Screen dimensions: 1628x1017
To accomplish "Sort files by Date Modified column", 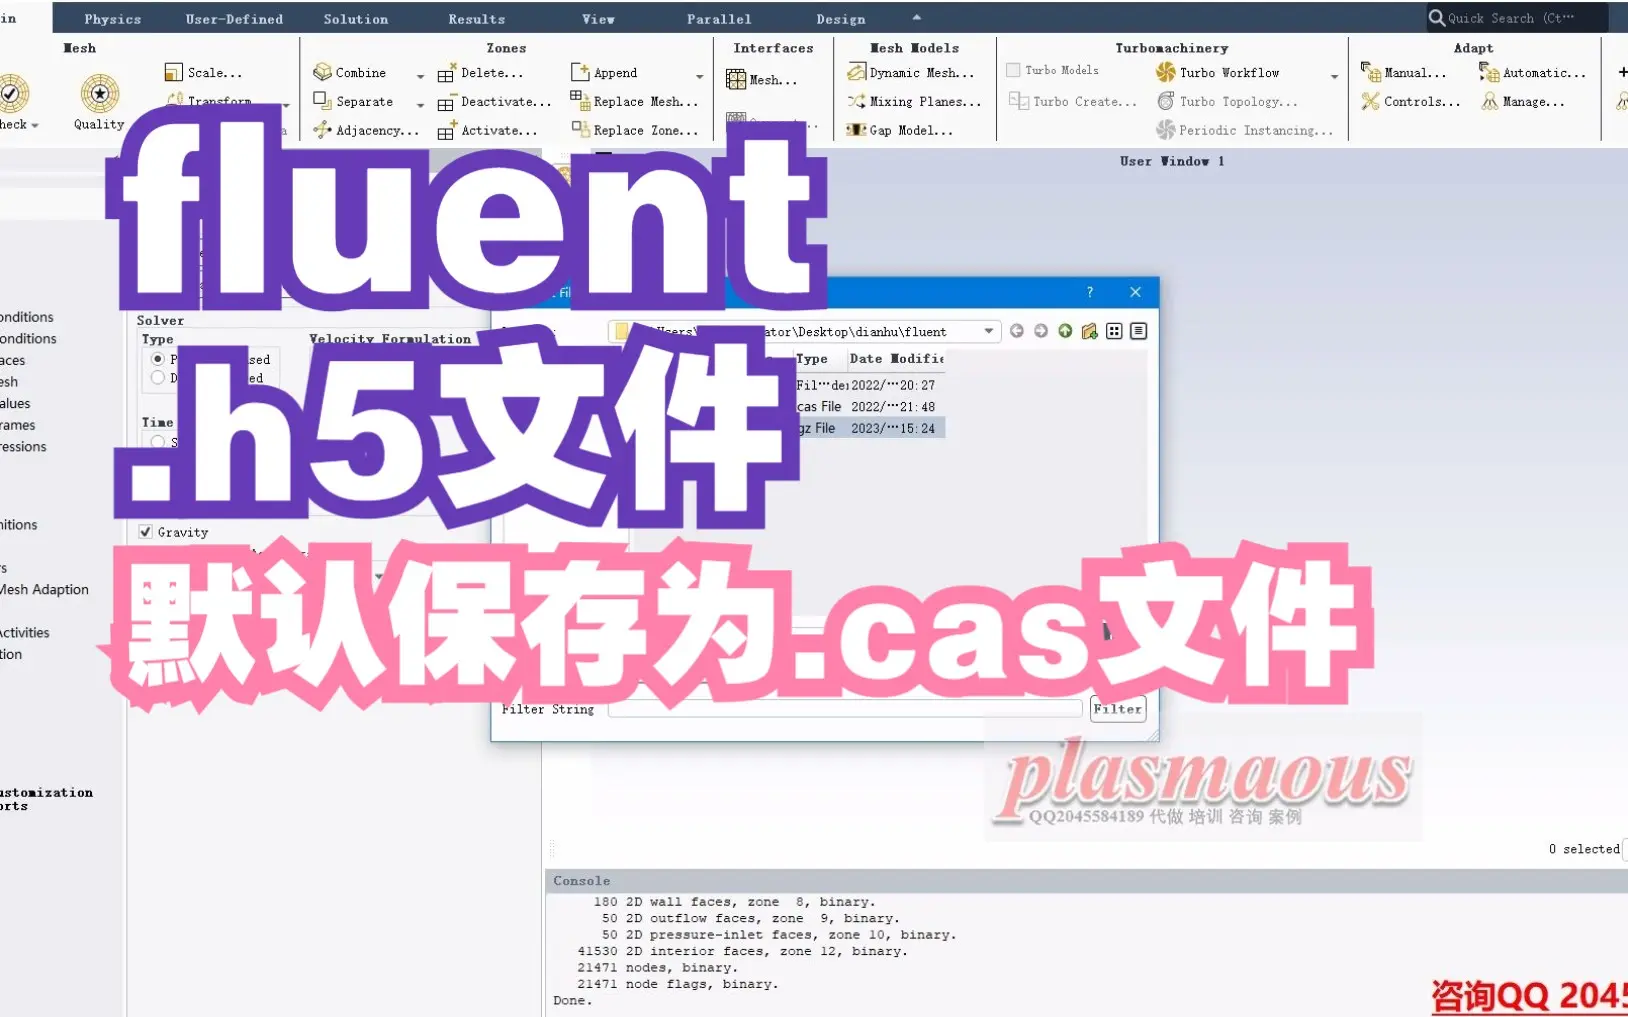I will (896, 359).
